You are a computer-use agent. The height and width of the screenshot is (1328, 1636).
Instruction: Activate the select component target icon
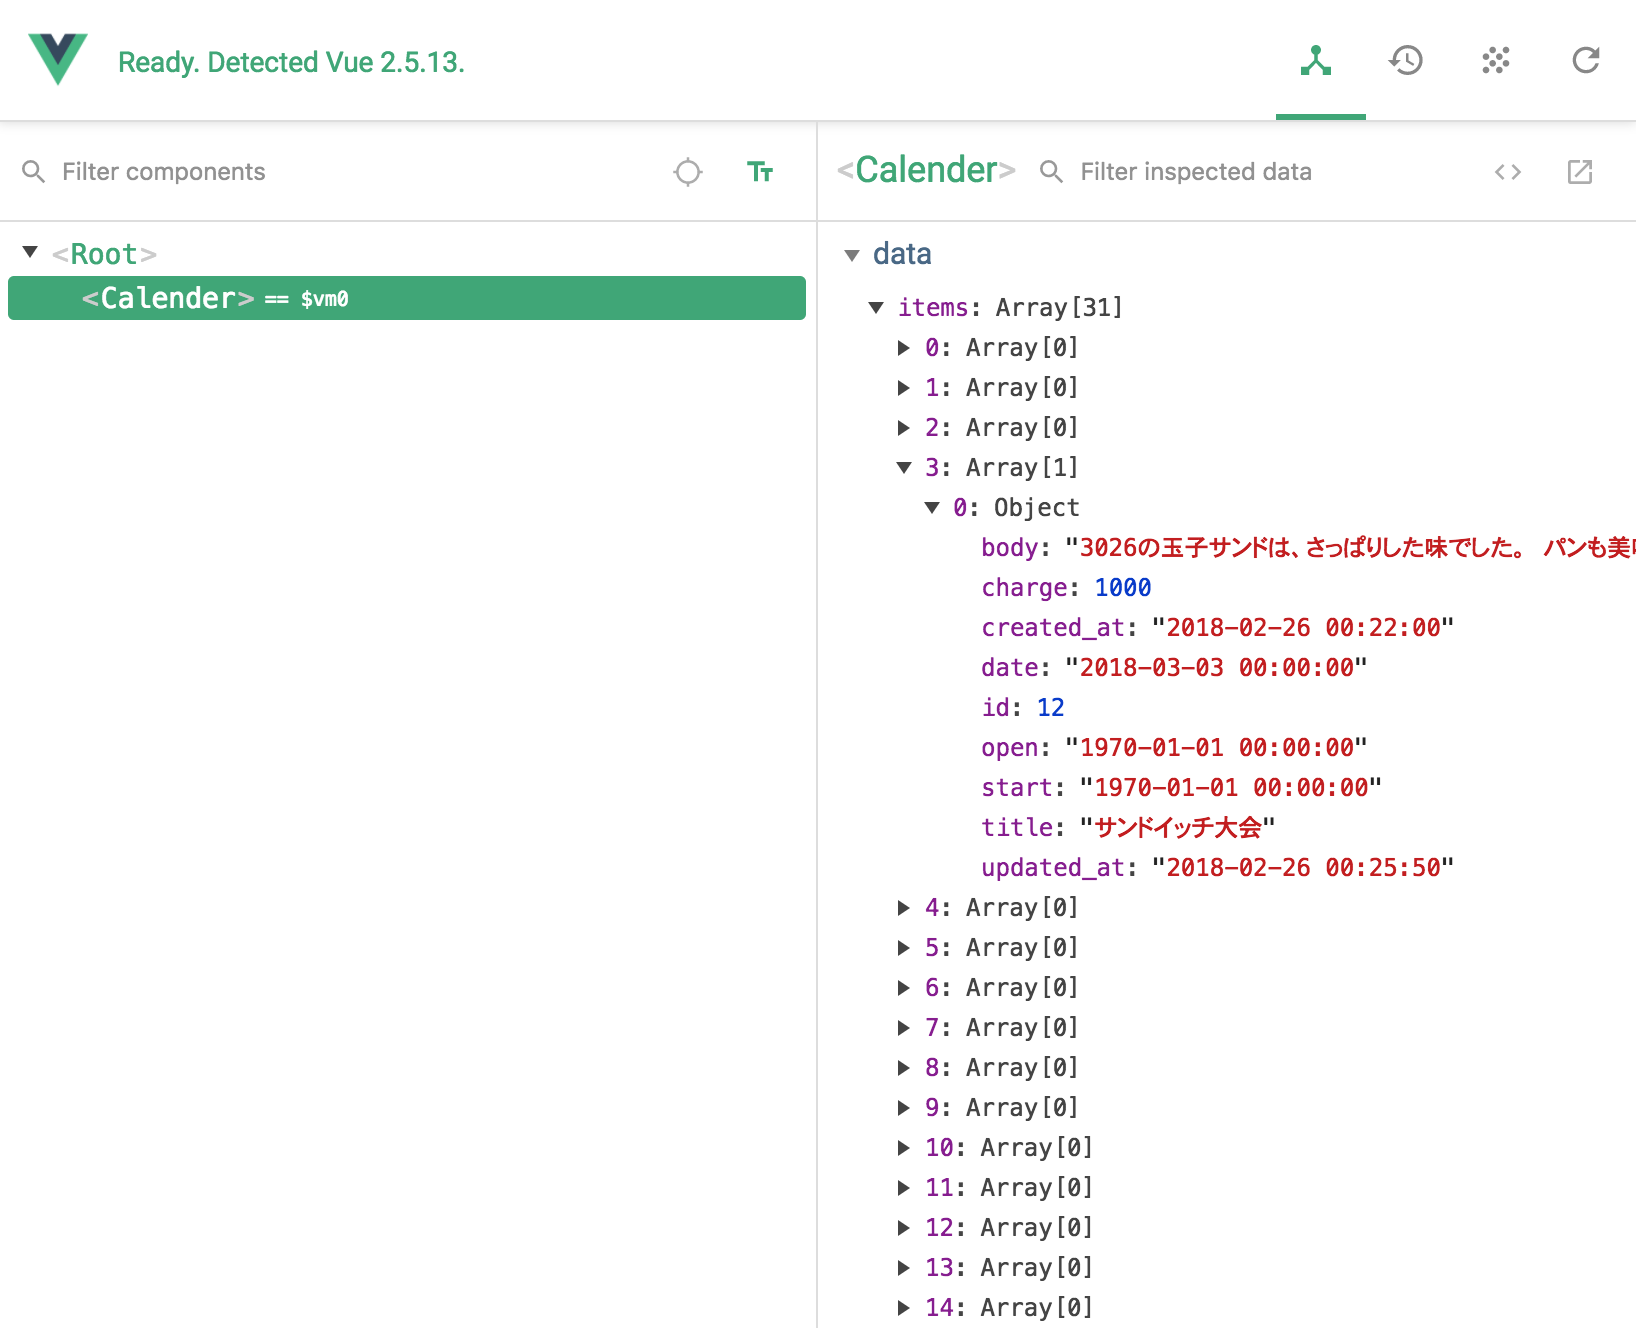pyautogui.click(x=688, y=172)
